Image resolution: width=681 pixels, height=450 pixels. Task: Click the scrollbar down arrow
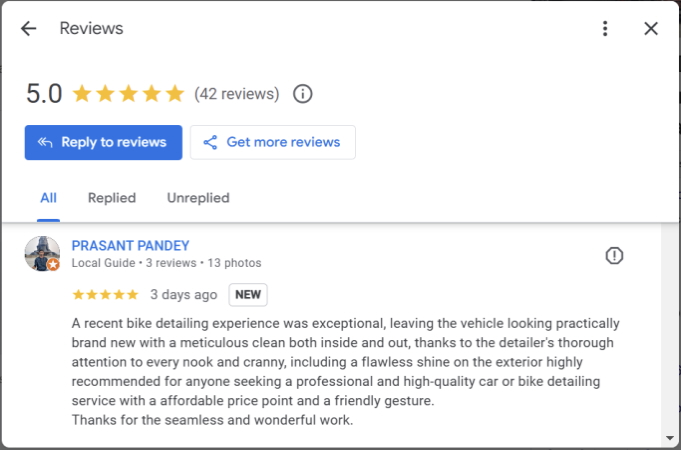click(669, 438)
